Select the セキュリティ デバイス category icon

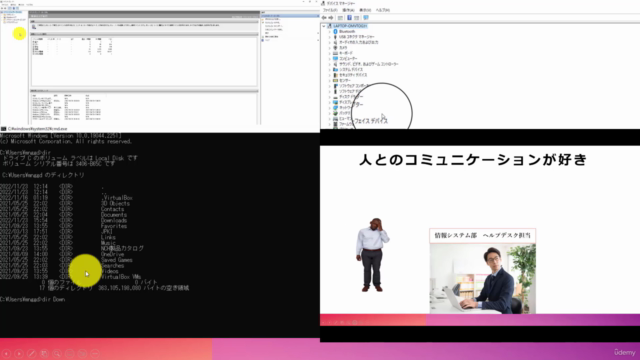336,75
